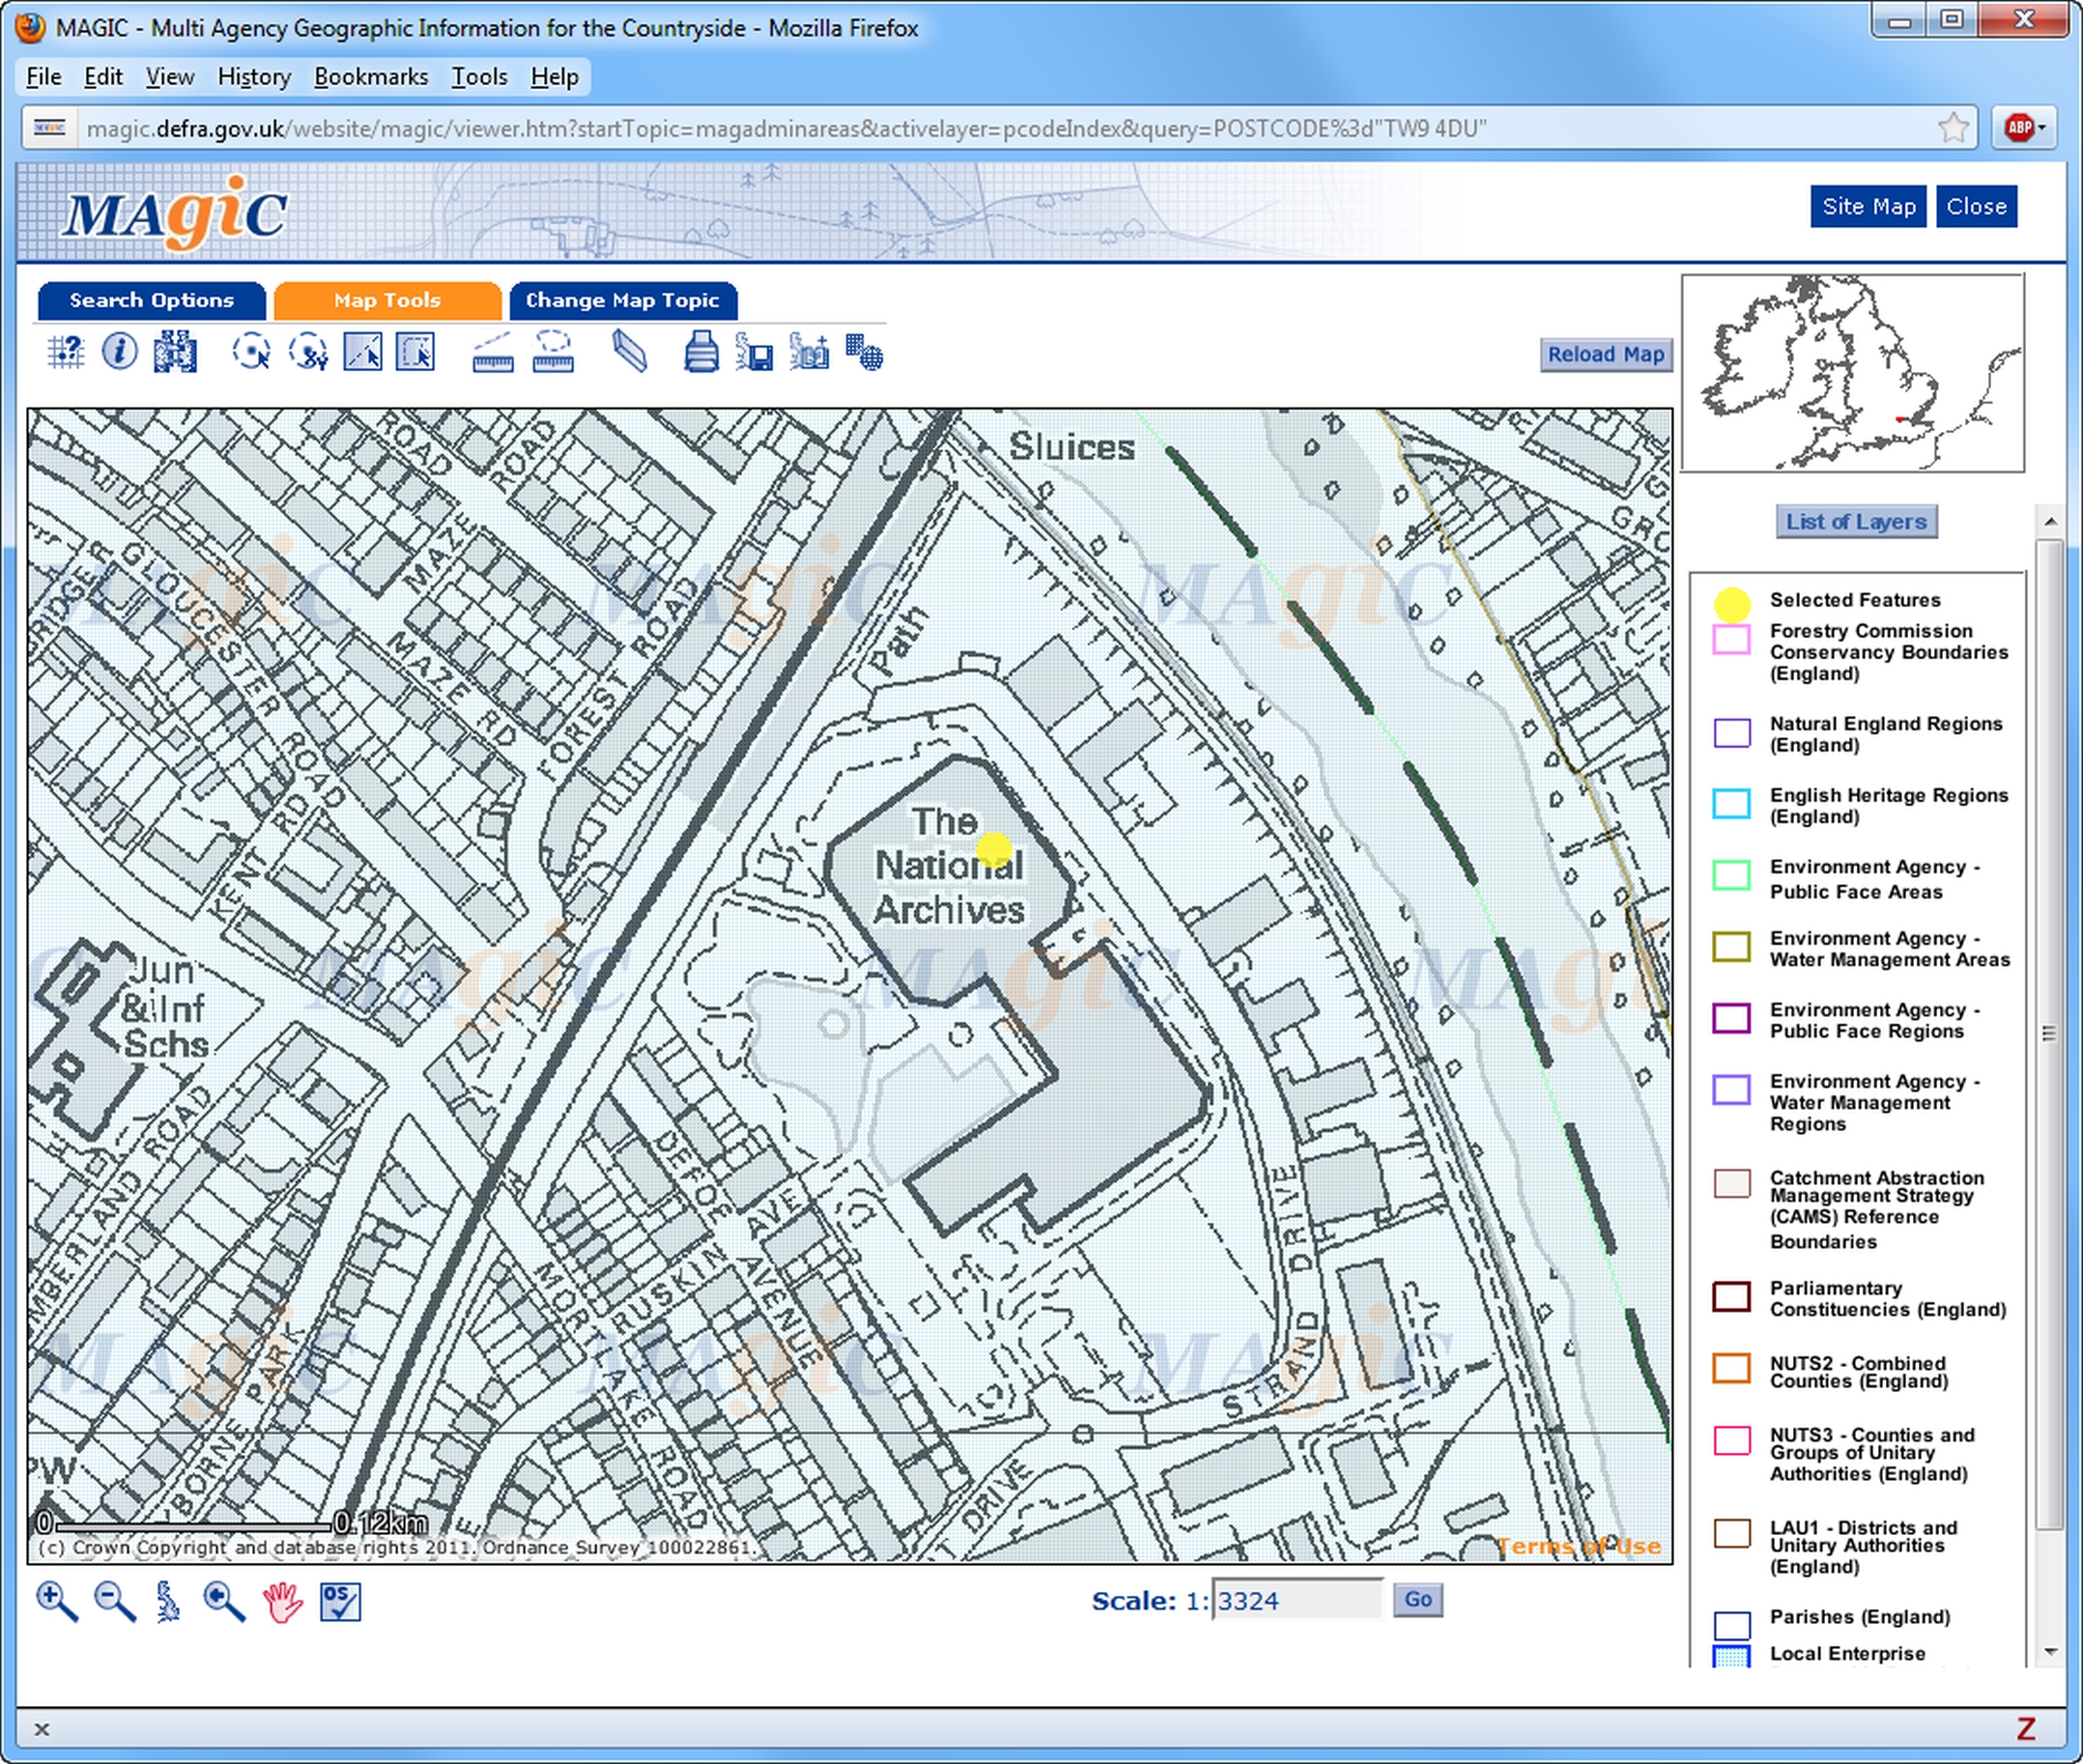
Task: Click the English Heritage Regions cyan swatch
Action: 1732,804
